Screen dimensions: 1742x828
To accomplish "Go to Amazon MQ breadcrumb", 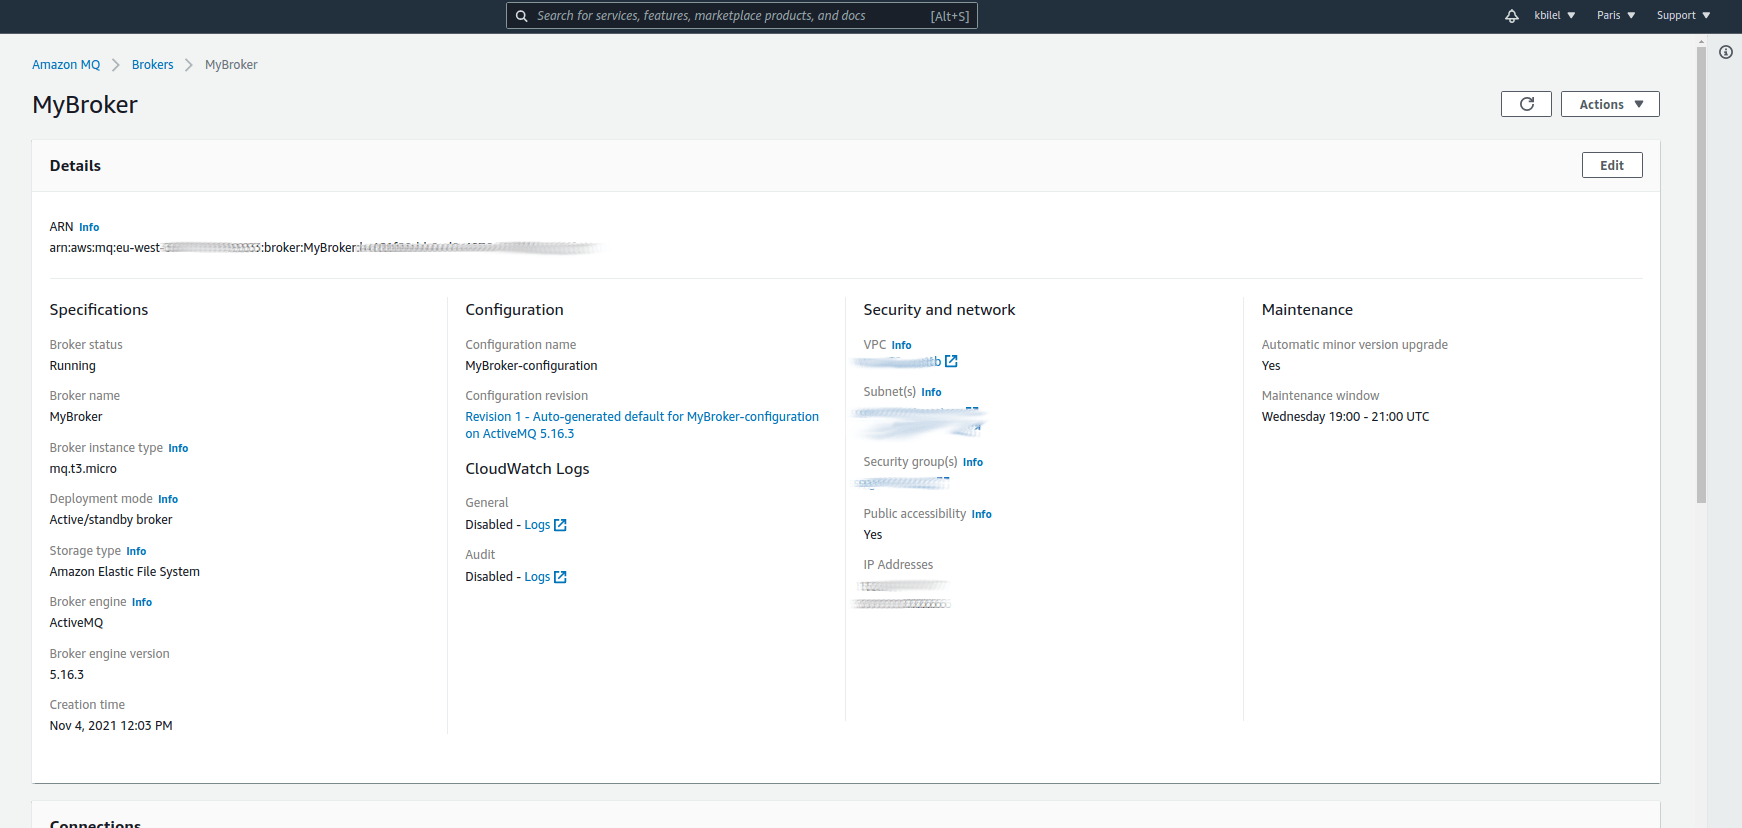I will pyautogui.click(x=66, y=65).
